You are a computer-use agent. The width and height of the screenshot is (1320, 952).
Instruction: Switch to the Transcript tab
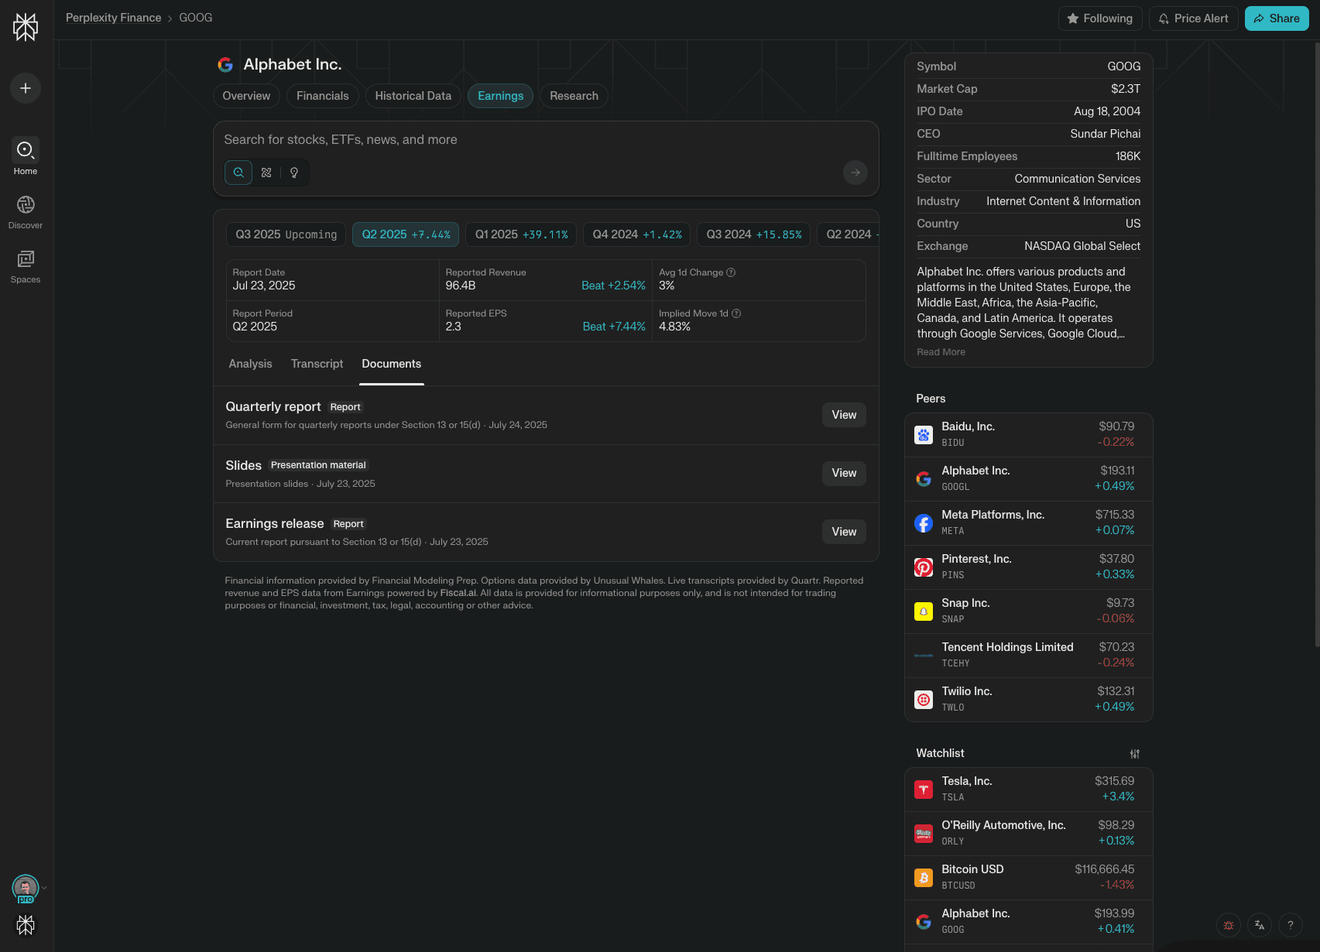317,364
